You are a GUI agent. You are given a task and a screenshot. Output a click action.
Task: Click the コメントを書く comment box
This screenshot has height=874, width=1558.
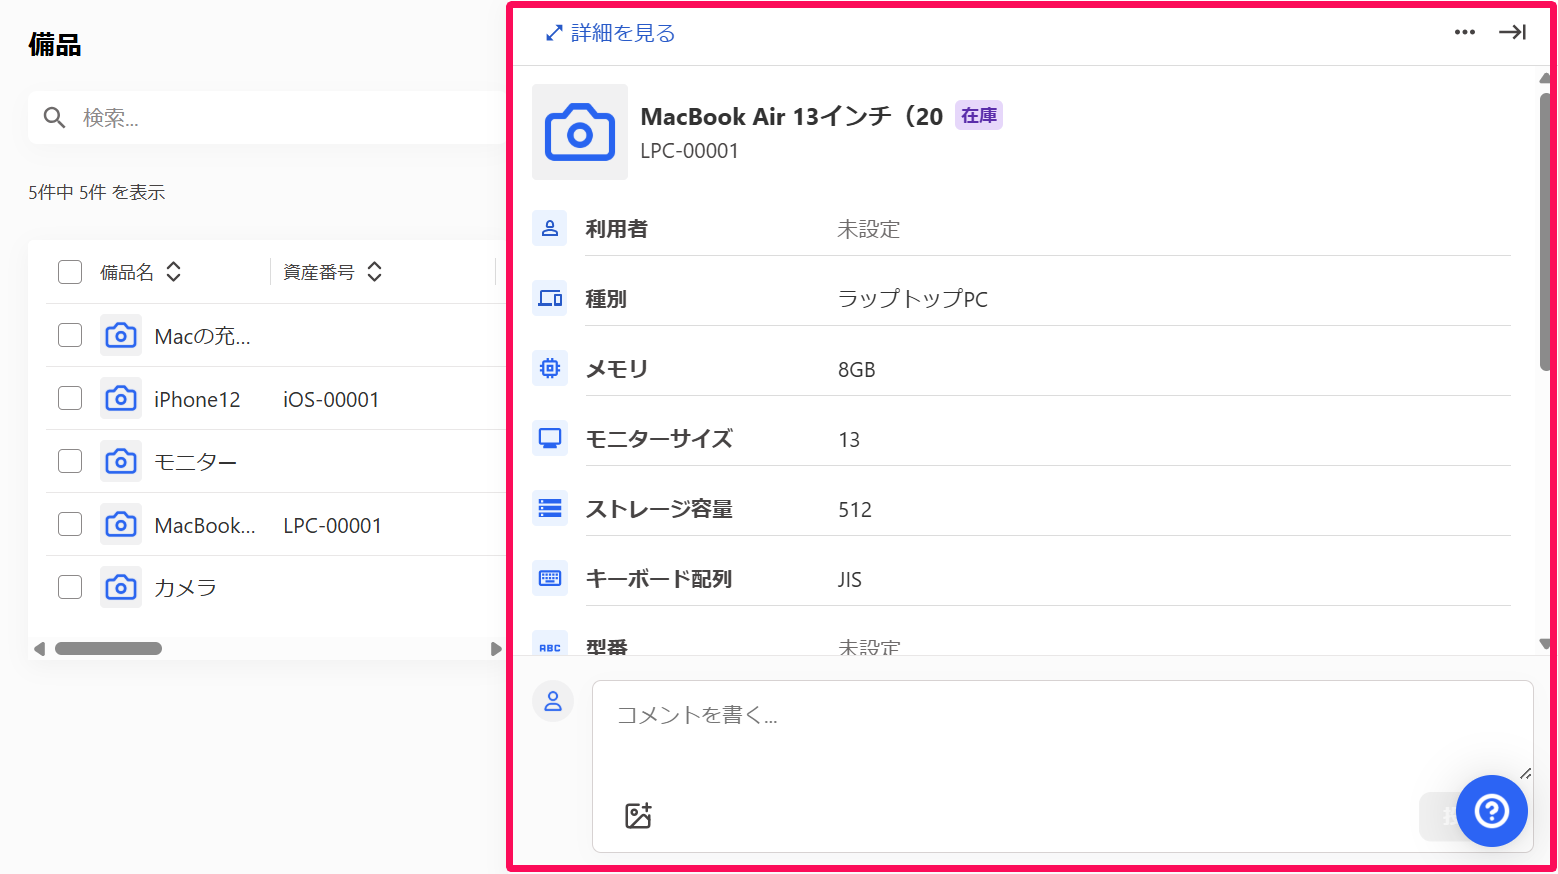1062,766
